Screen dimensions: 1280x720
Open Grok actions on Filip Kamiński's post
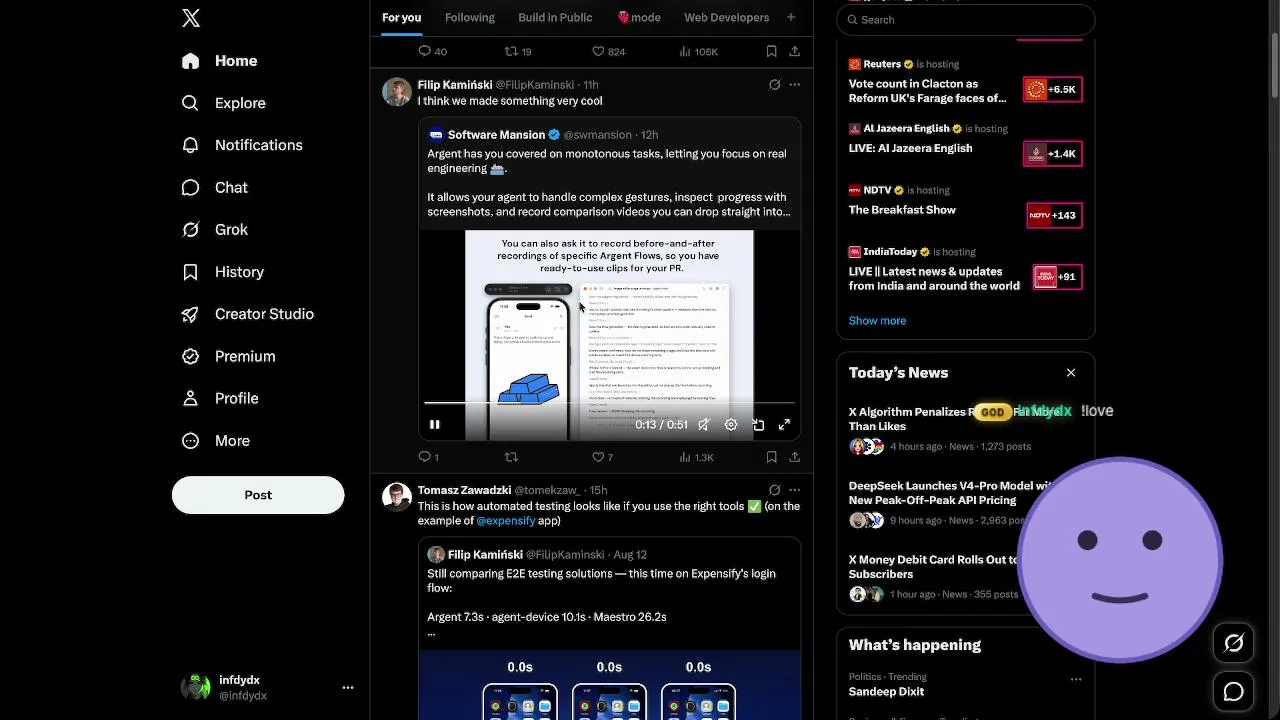(774, 85)
